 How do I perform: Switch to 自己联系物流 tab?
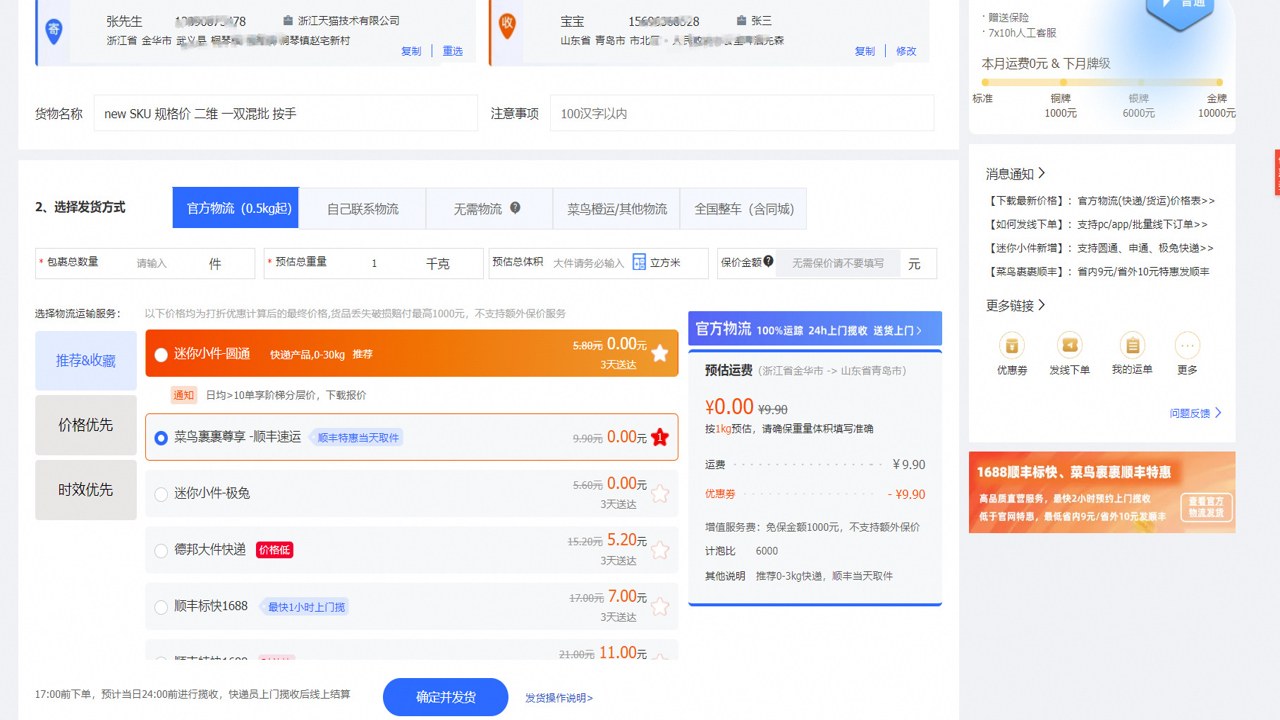(x=362, y=208)
